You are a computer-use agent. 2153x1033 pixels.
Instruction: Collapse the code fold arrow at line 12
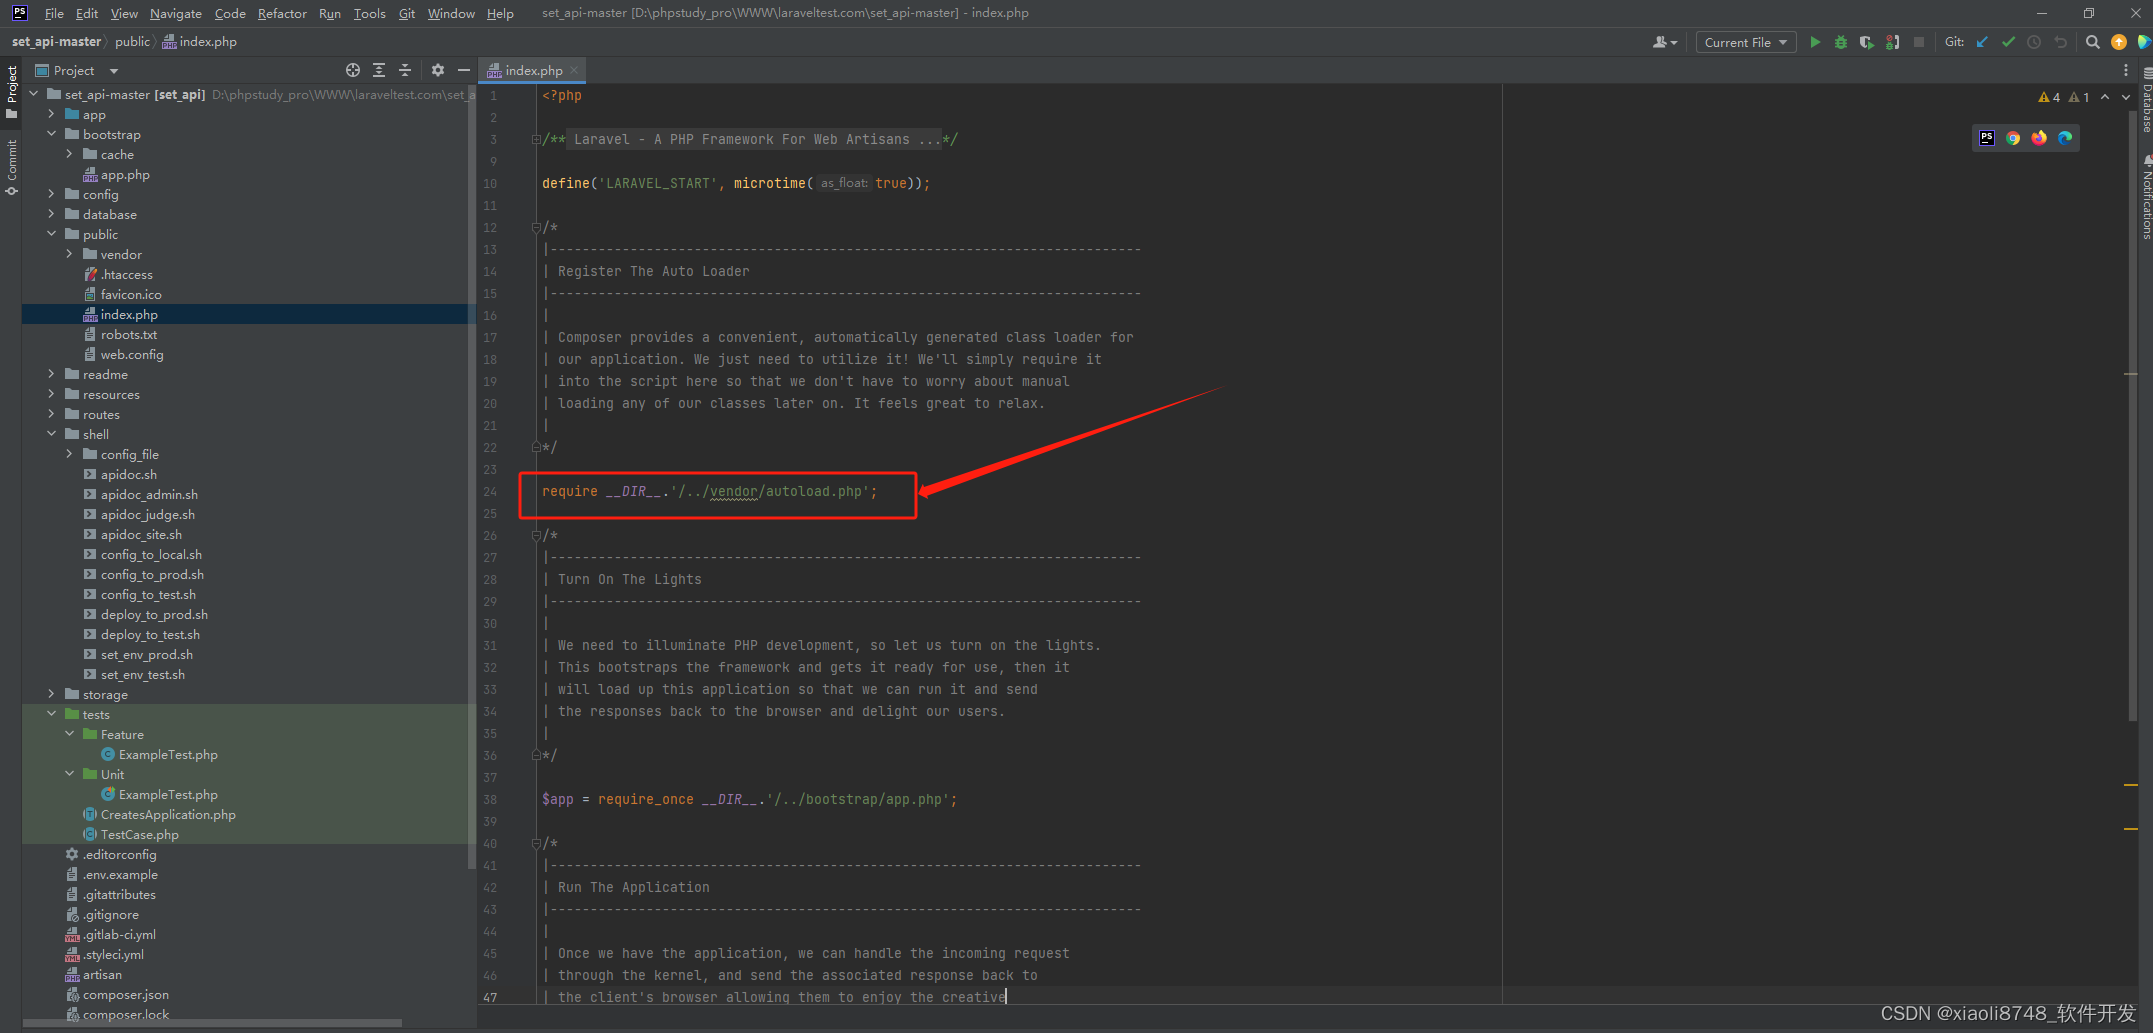(x=535, y=227)
